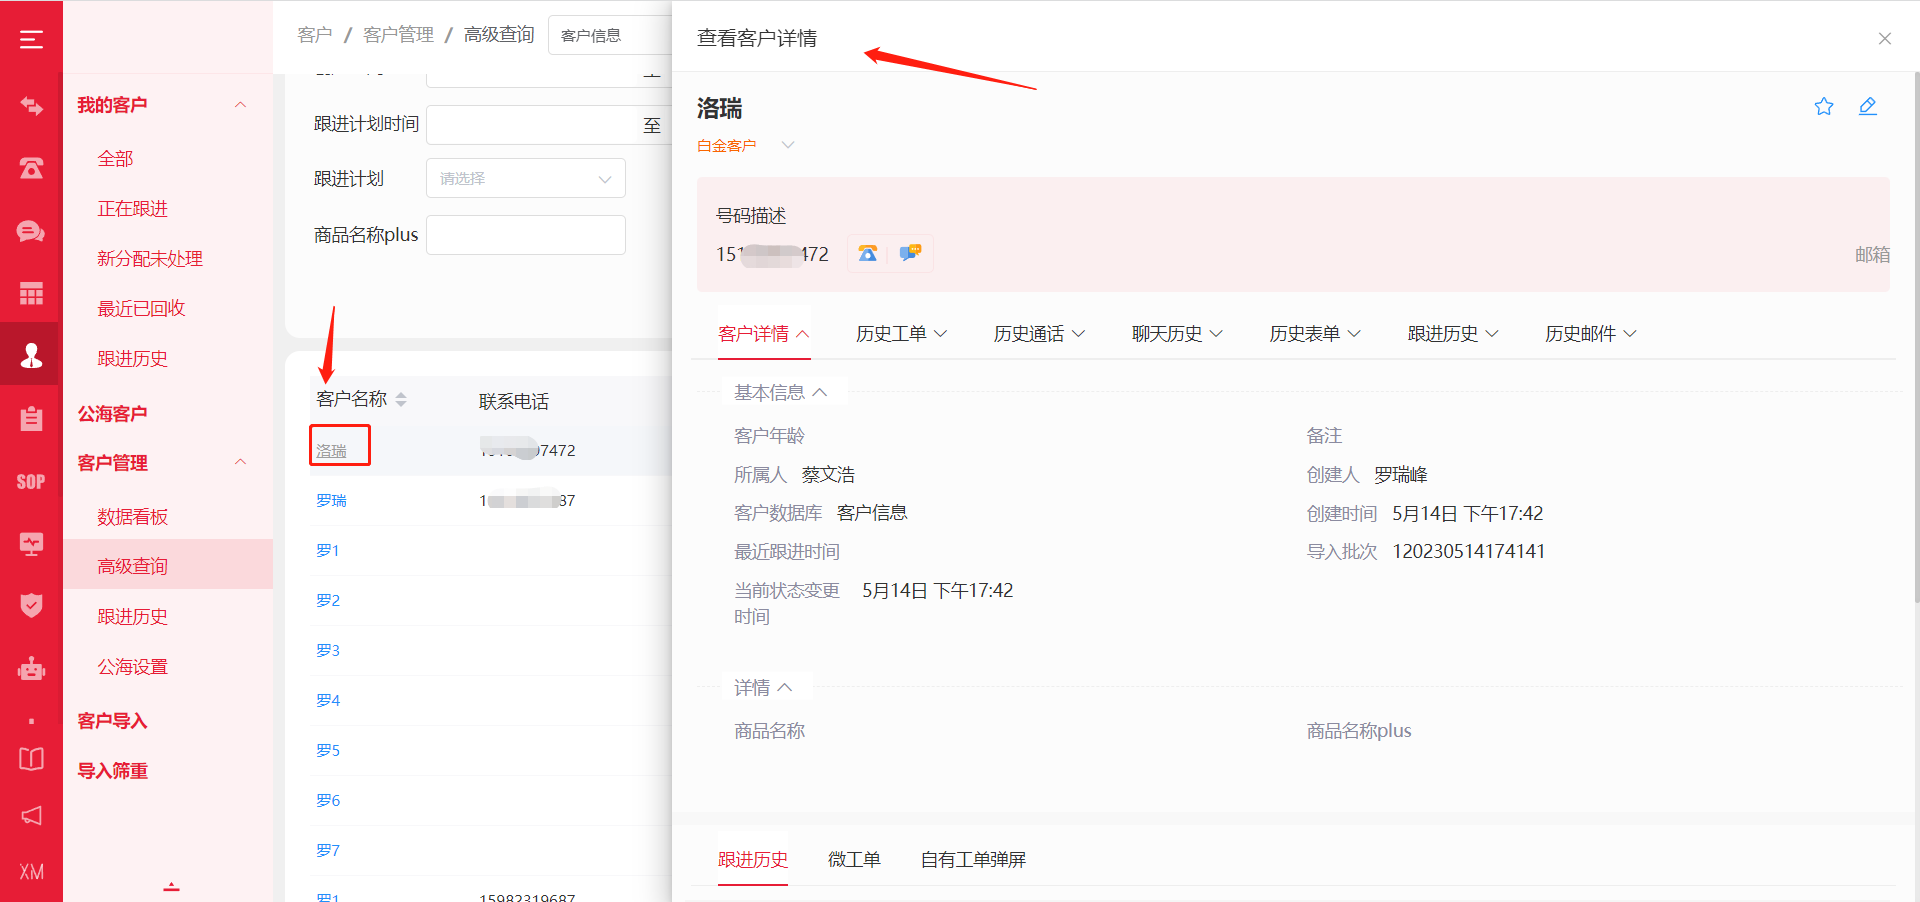Switch to the 微工单 tab
Viewport: 1920px width, 902px height.
(x=854, y=860)
